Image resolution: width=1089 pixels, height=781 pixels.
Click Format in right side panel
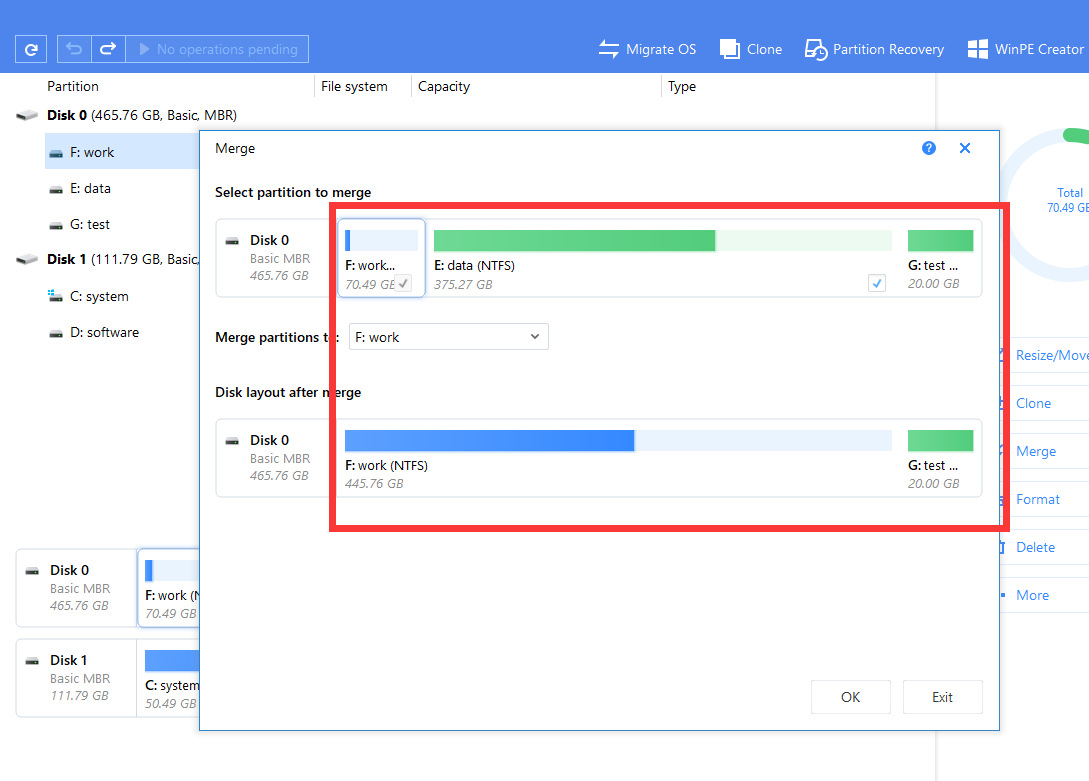point(1038,499)
